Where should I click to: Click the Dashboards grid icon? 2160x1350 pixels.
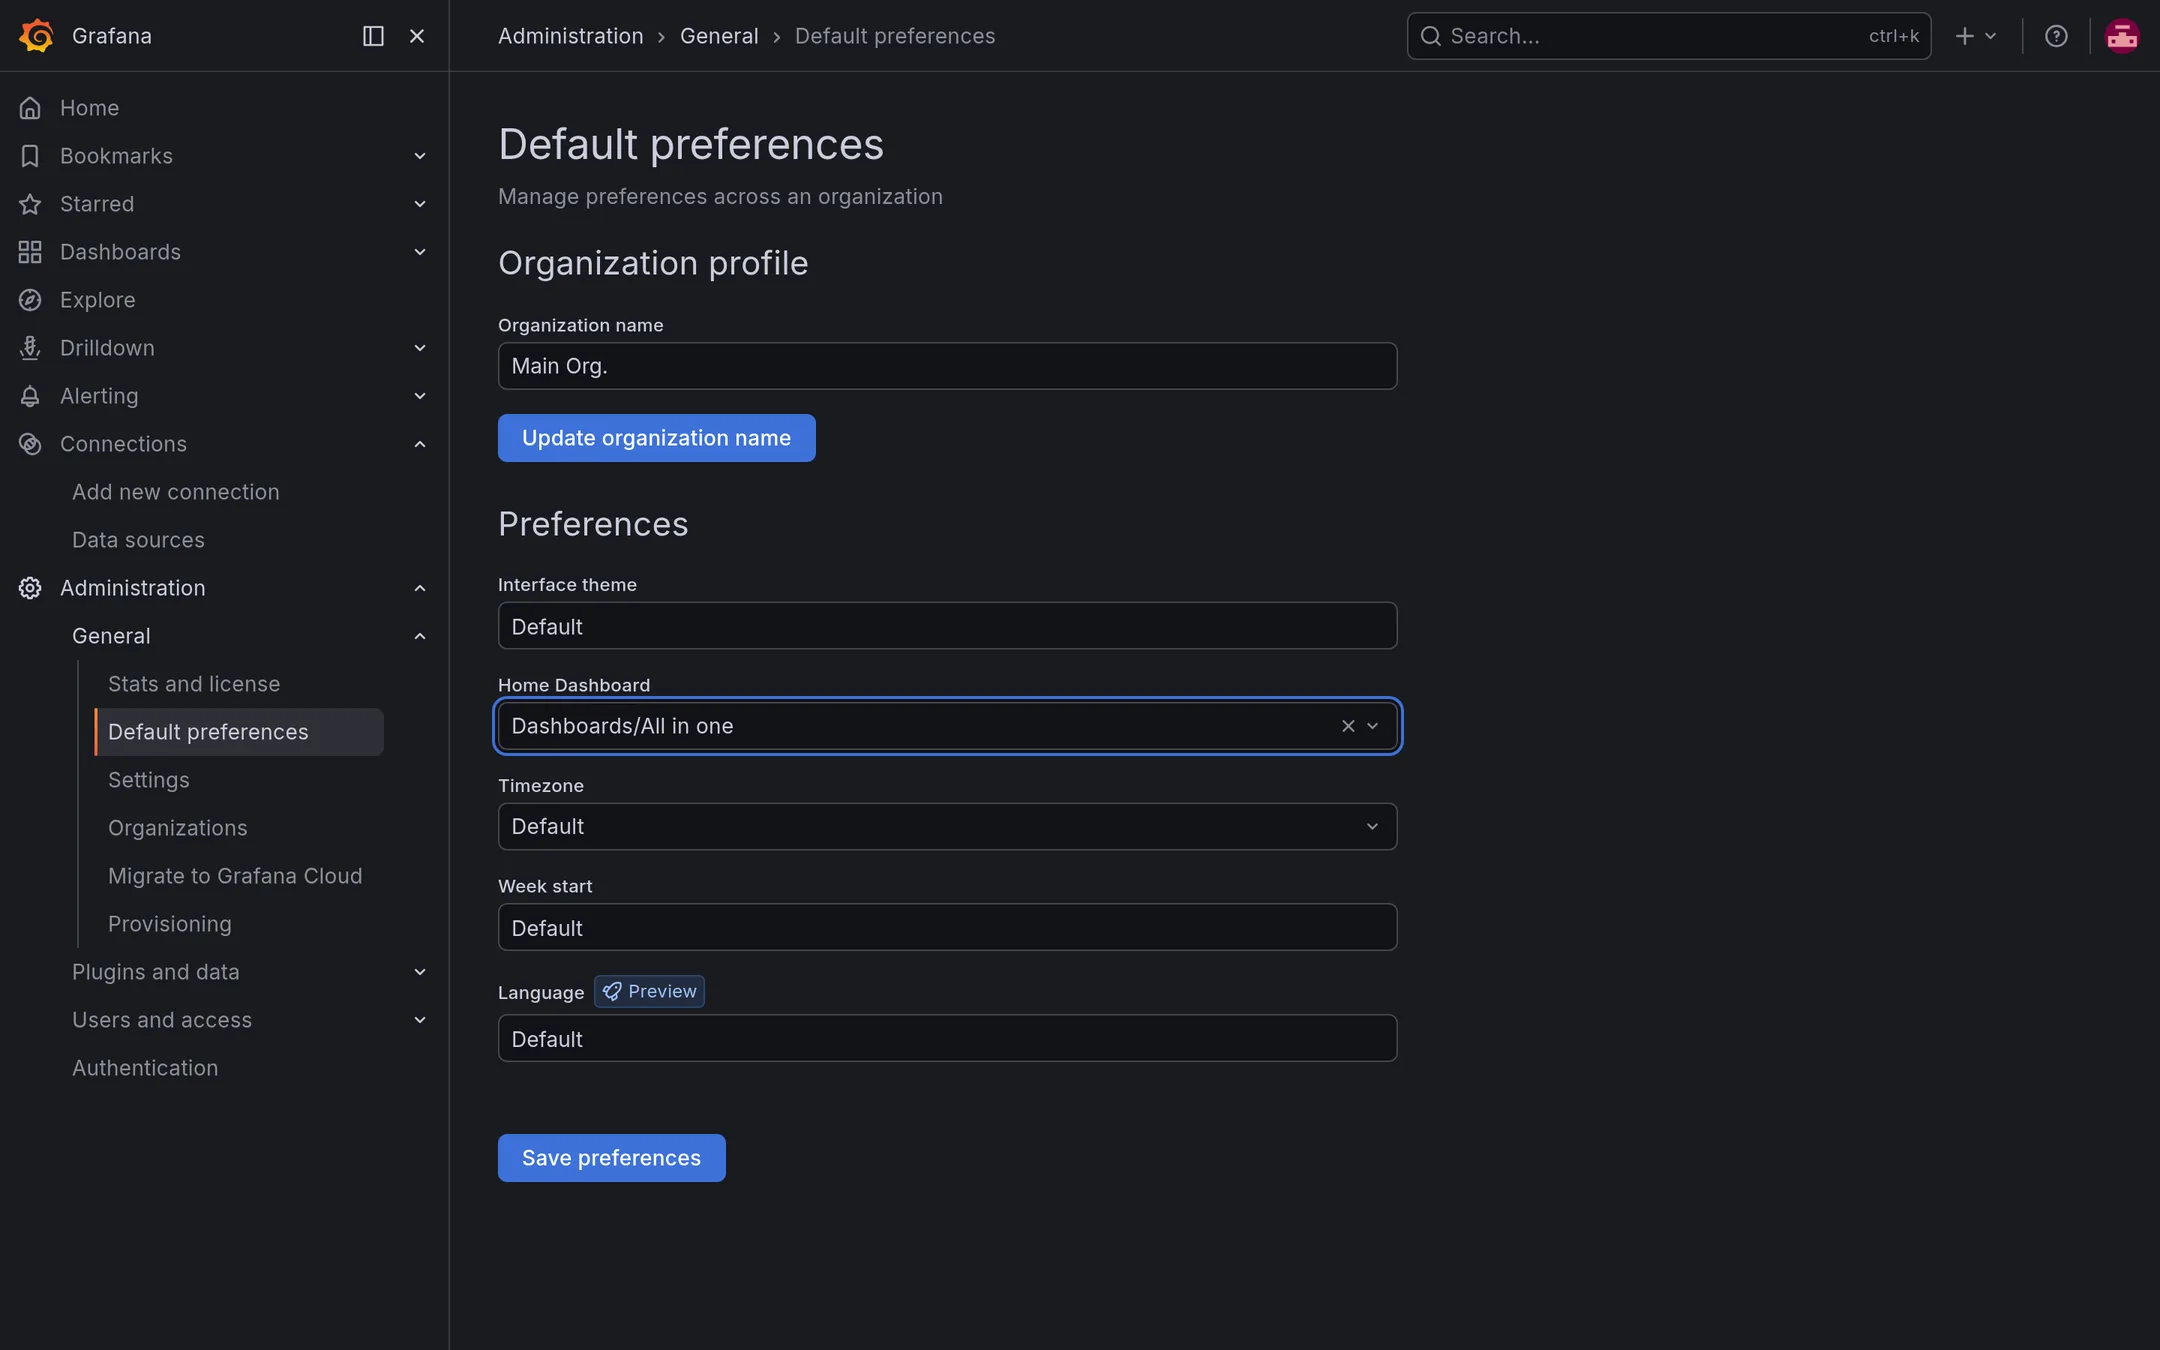30,252
